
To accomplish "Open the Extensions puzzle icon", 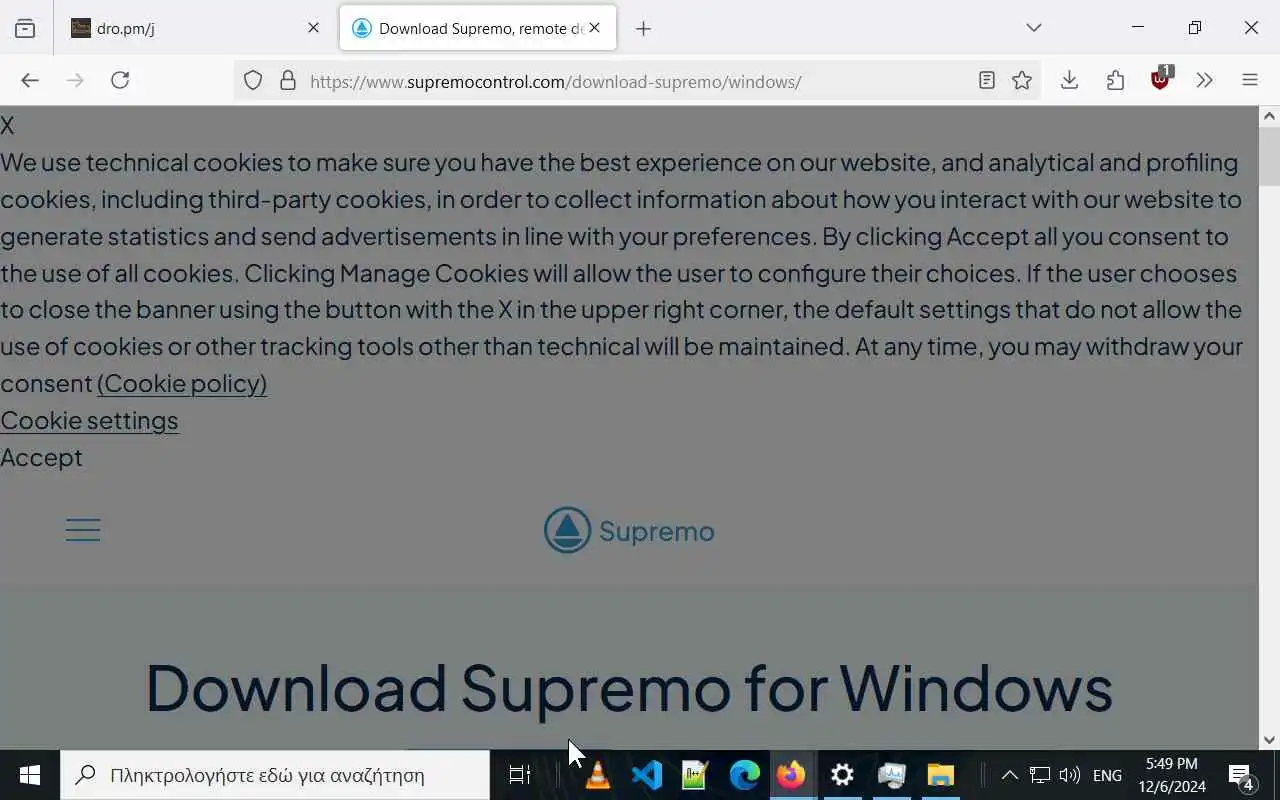I will coord(1115,80).
